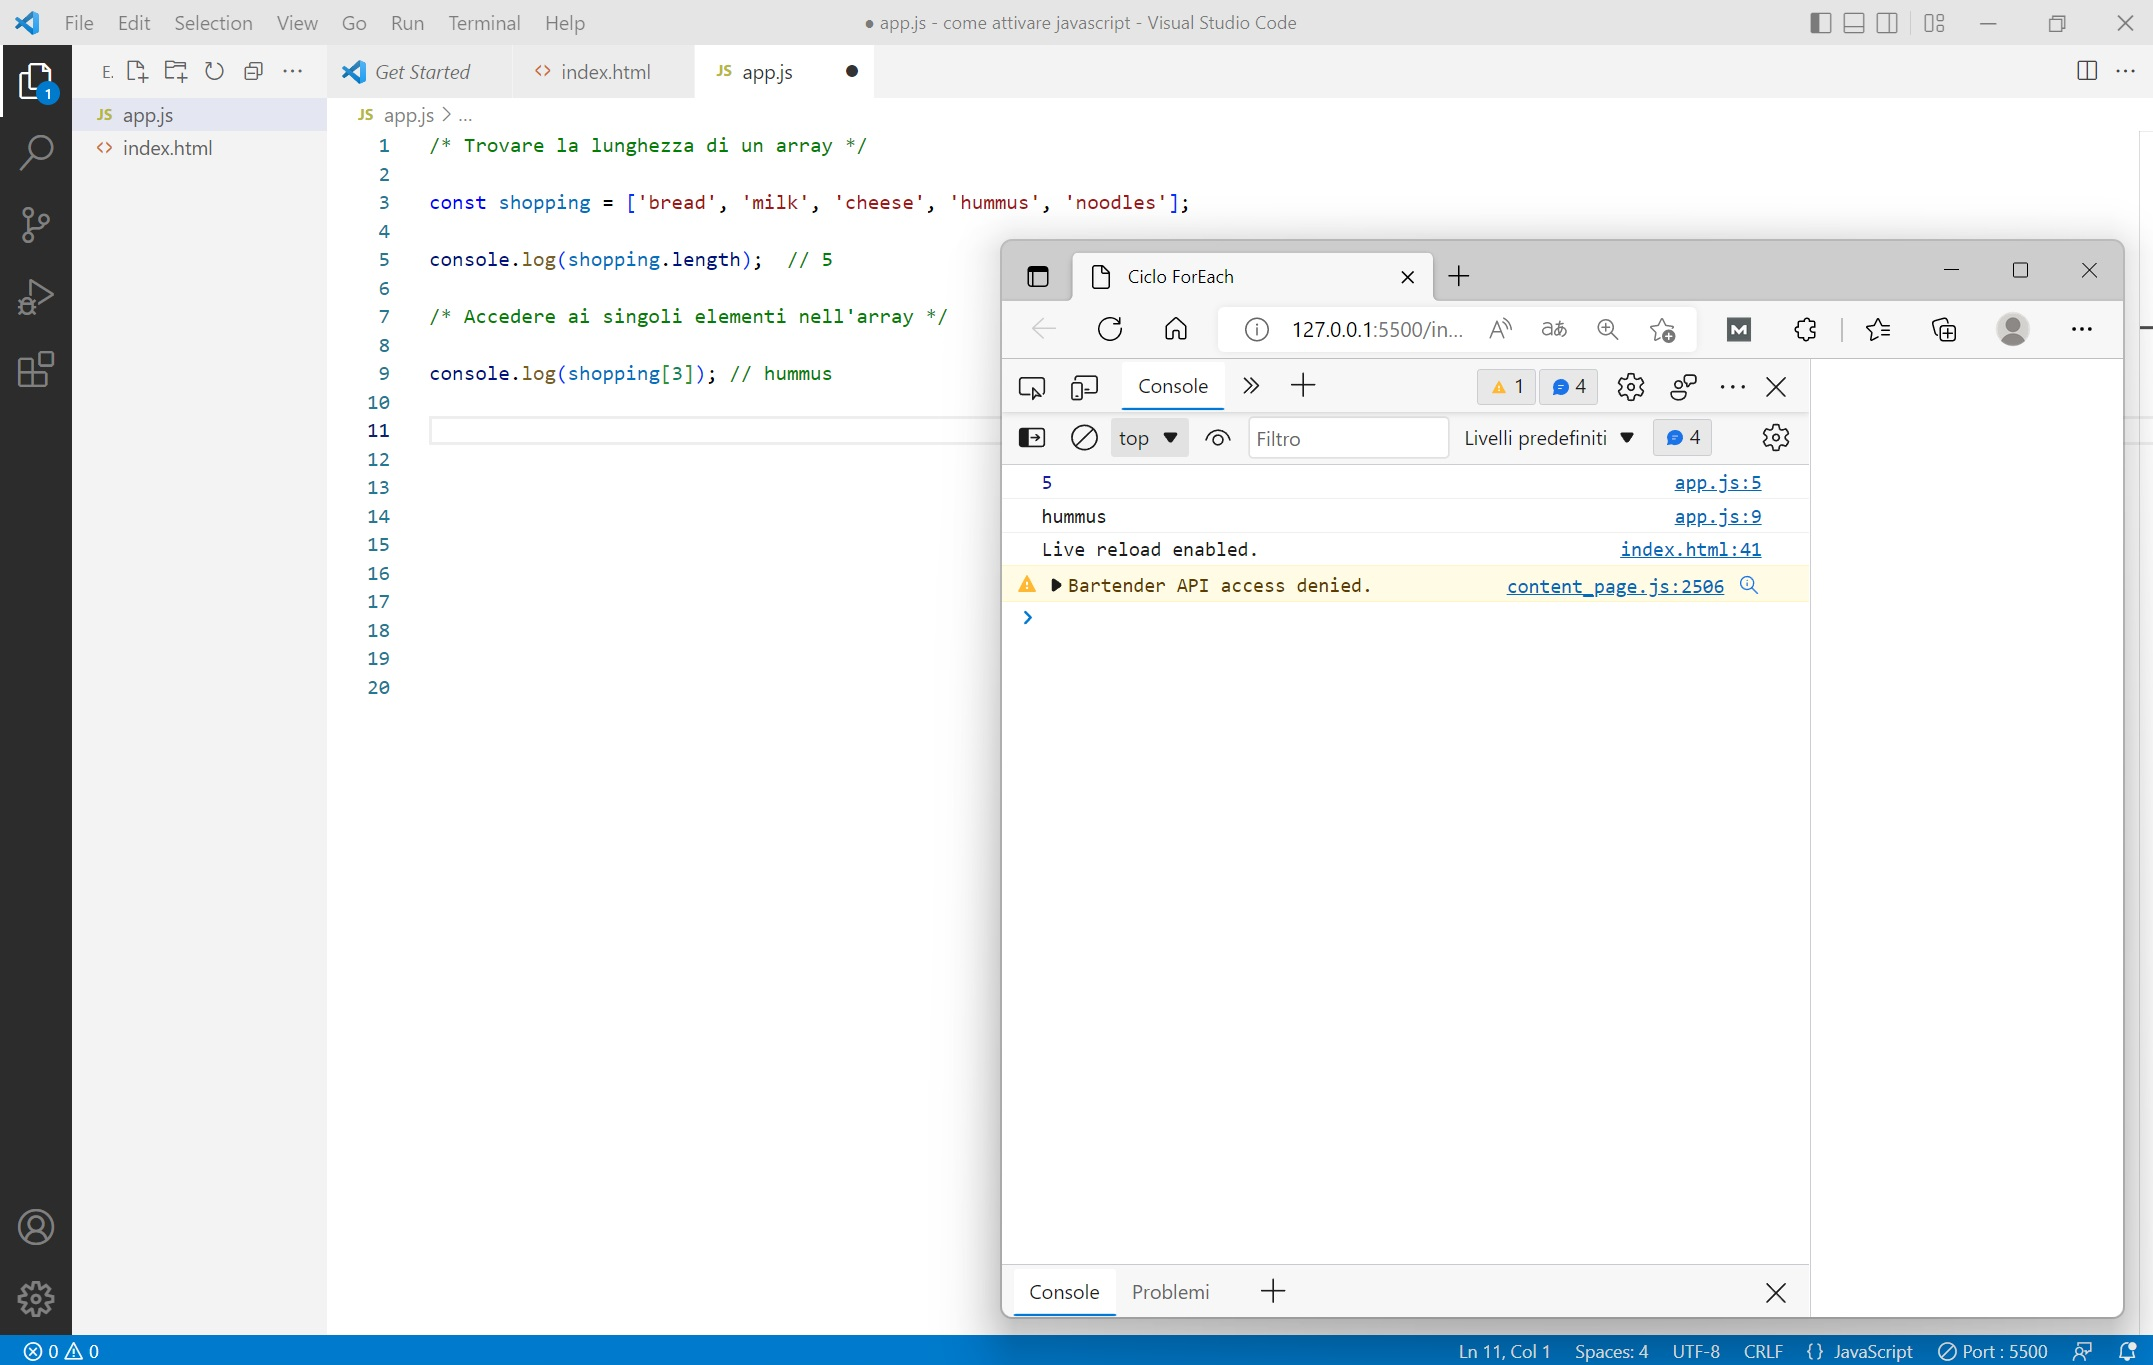Open Source Control view in VS Code sidebar
The image size is (2153, 1365).
(x=36, y=224)
